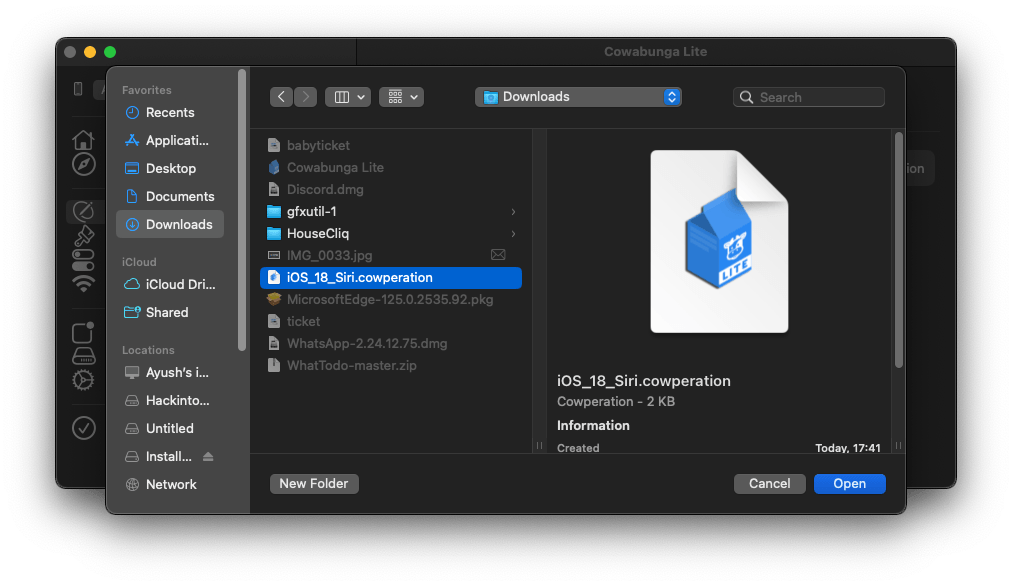Viewport: 1012px width, 588px height.
Task: Select the gfxutil-1 folder
Action: 390,211
